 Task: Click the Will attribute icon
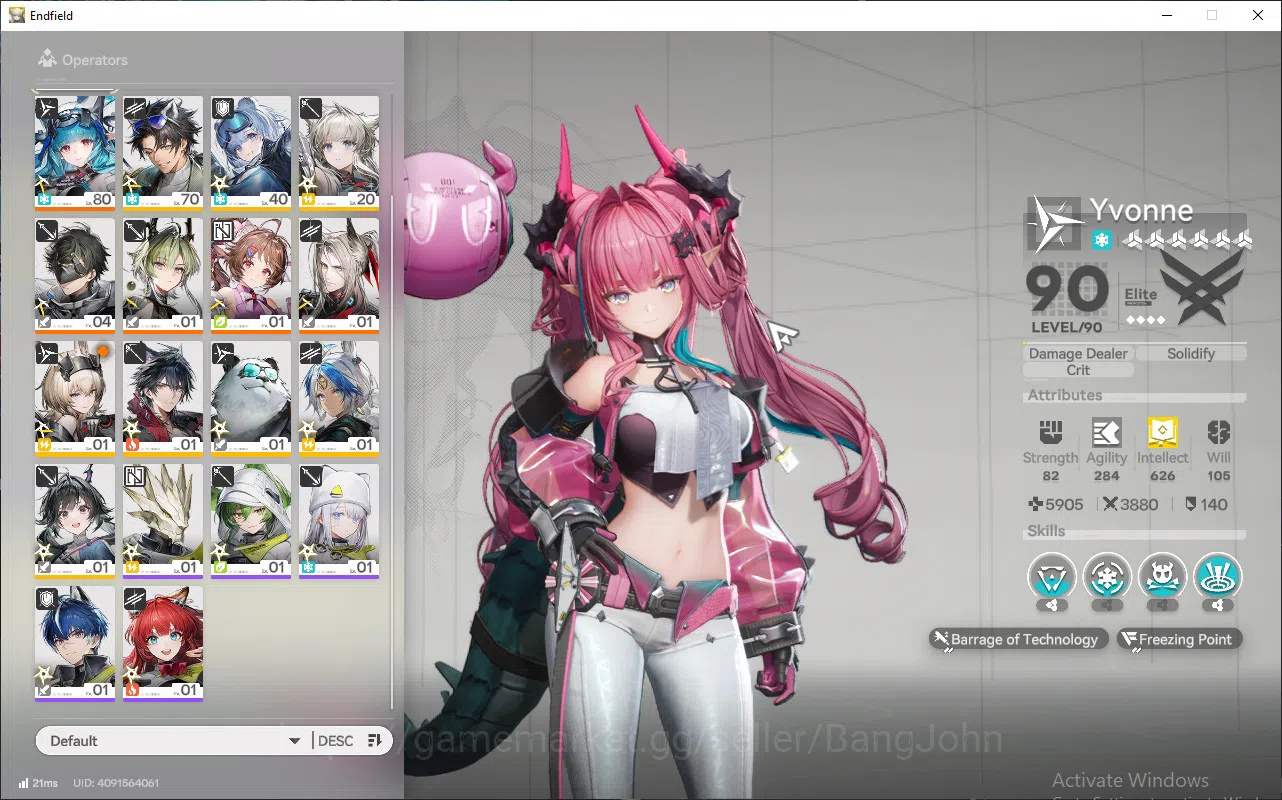[1218, 432]
